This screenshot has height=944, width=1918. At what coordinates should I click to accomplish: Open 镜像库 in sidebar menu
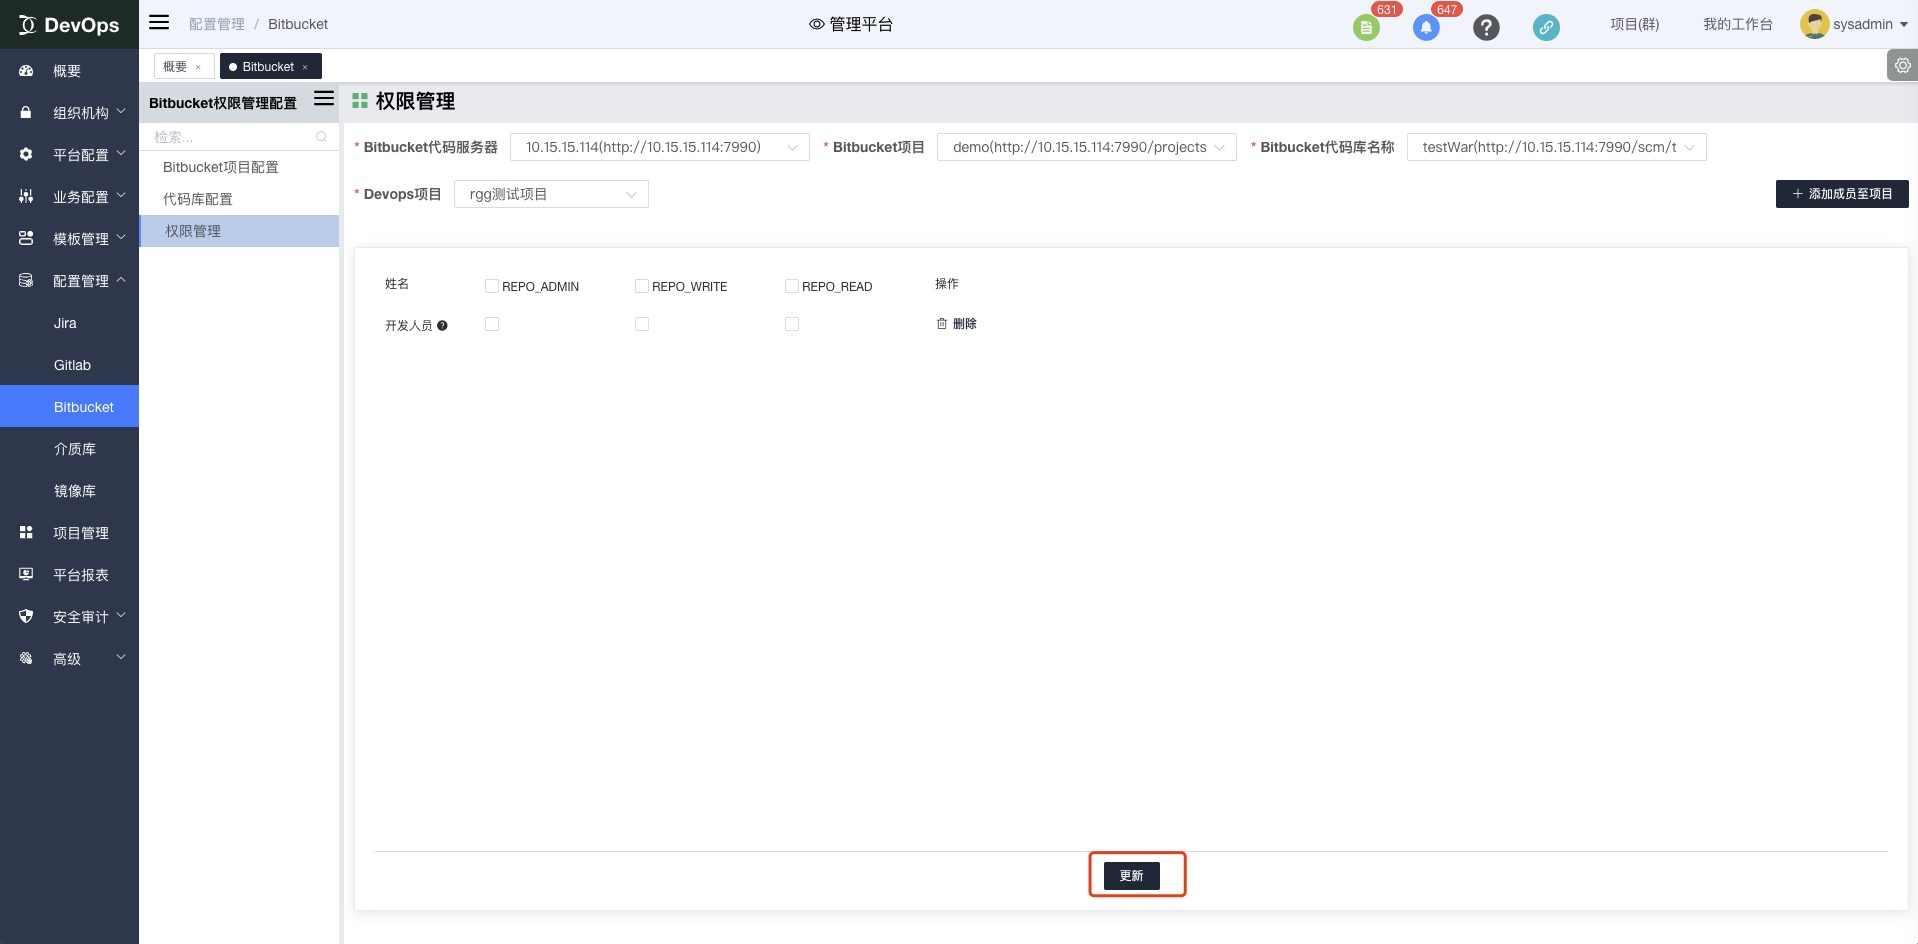coord(69,491)
